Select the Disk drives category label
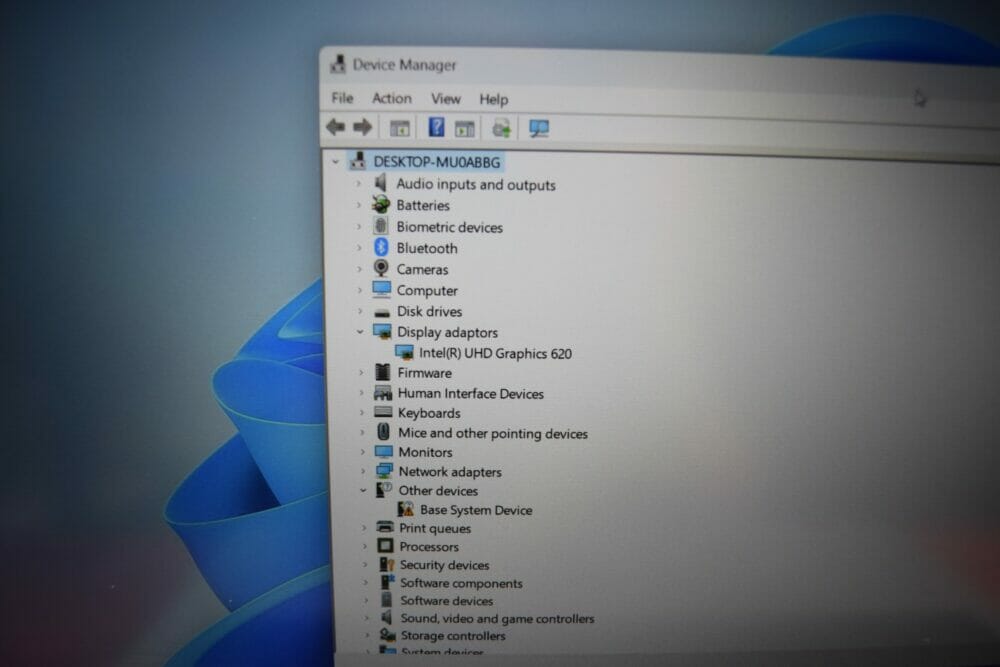This screenshot has width=1000, height=667. 429,311
